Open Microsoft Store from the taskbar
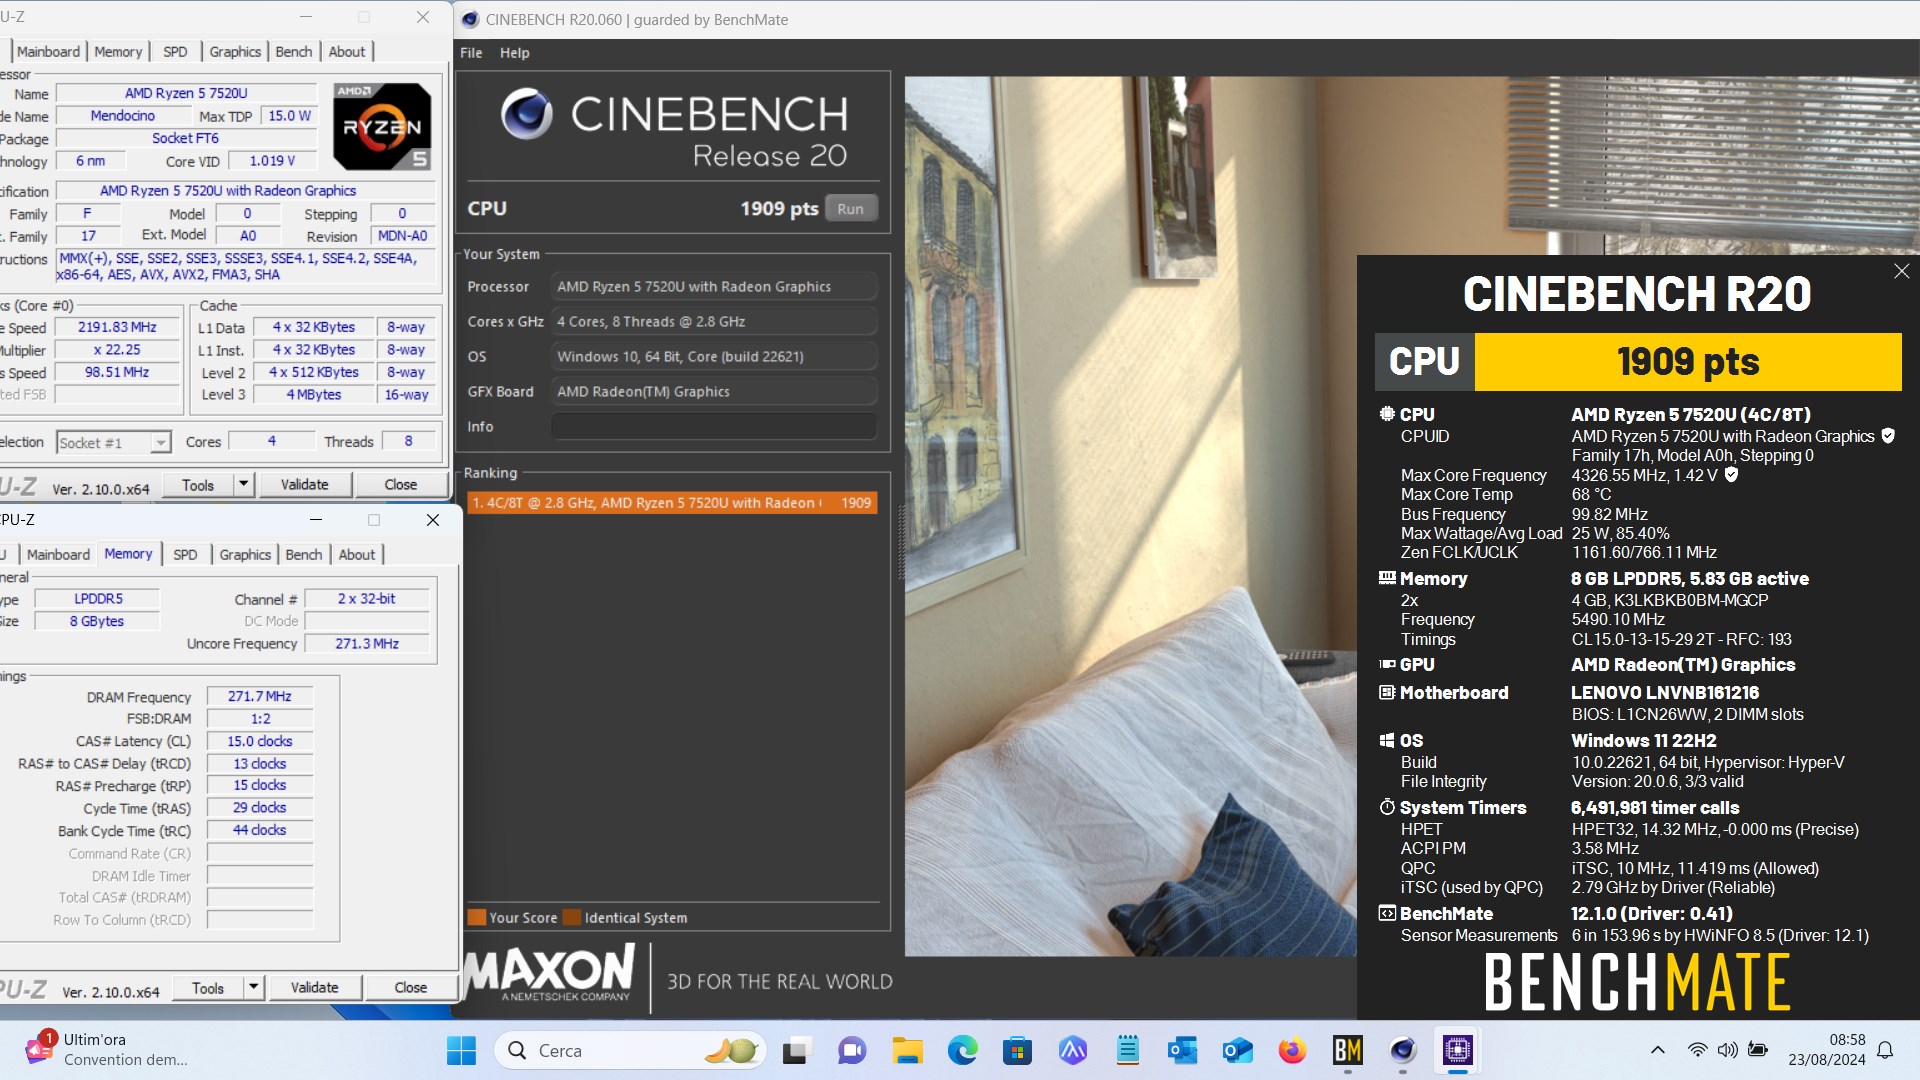 [1017, 1050]
